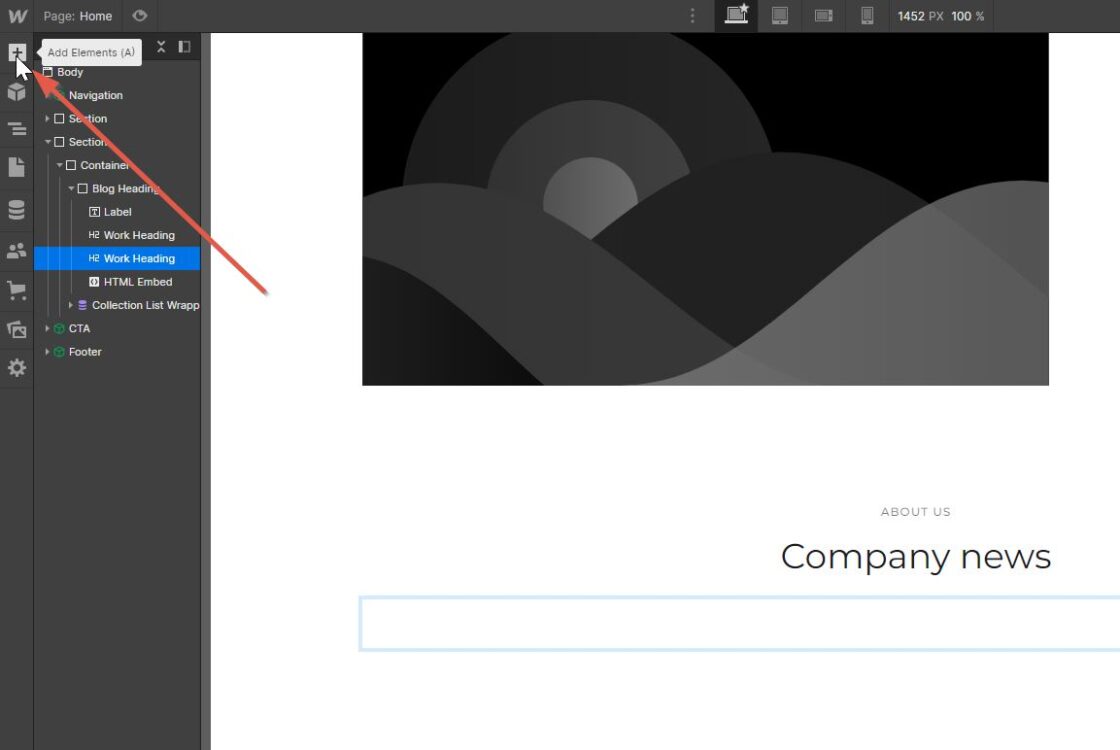Collapse all Navigator items

[161, 46]
